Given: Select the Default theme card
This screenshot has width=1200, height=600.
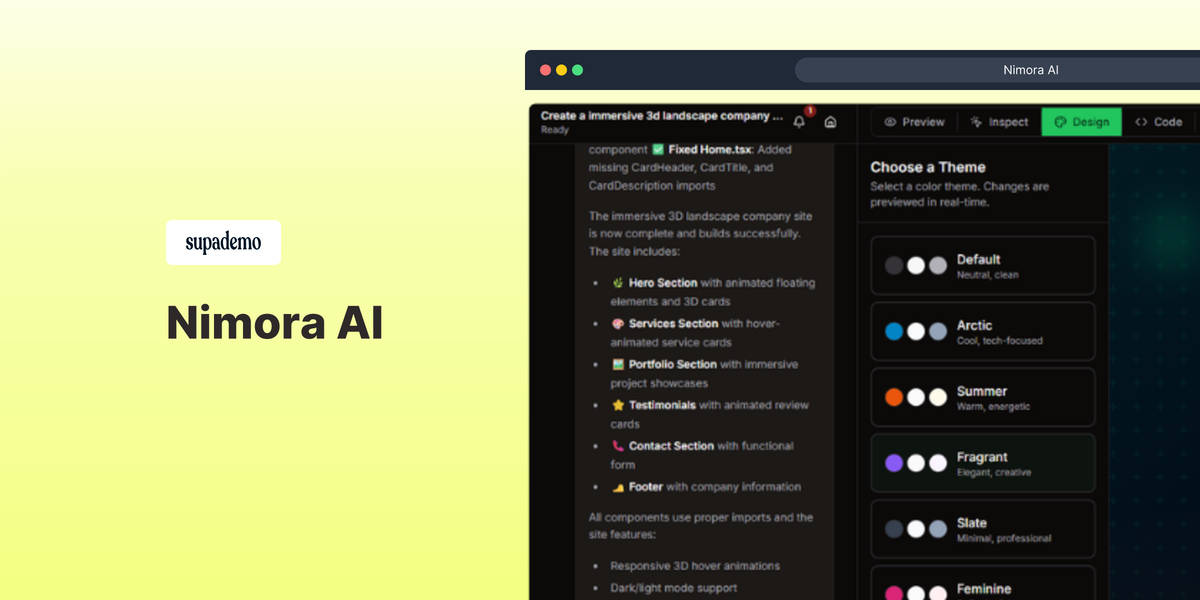Looking at the screenshot, I should tap(983, 265).
